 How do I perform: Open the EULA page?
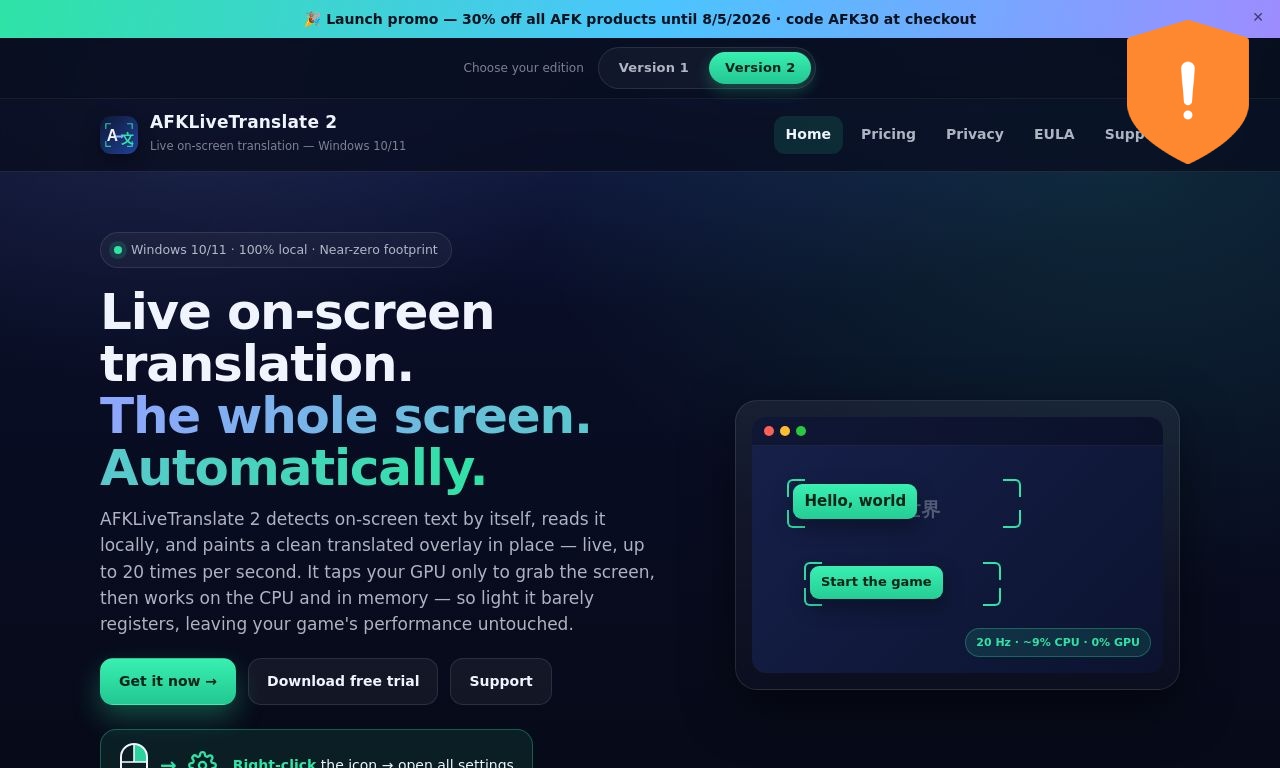1054,135
